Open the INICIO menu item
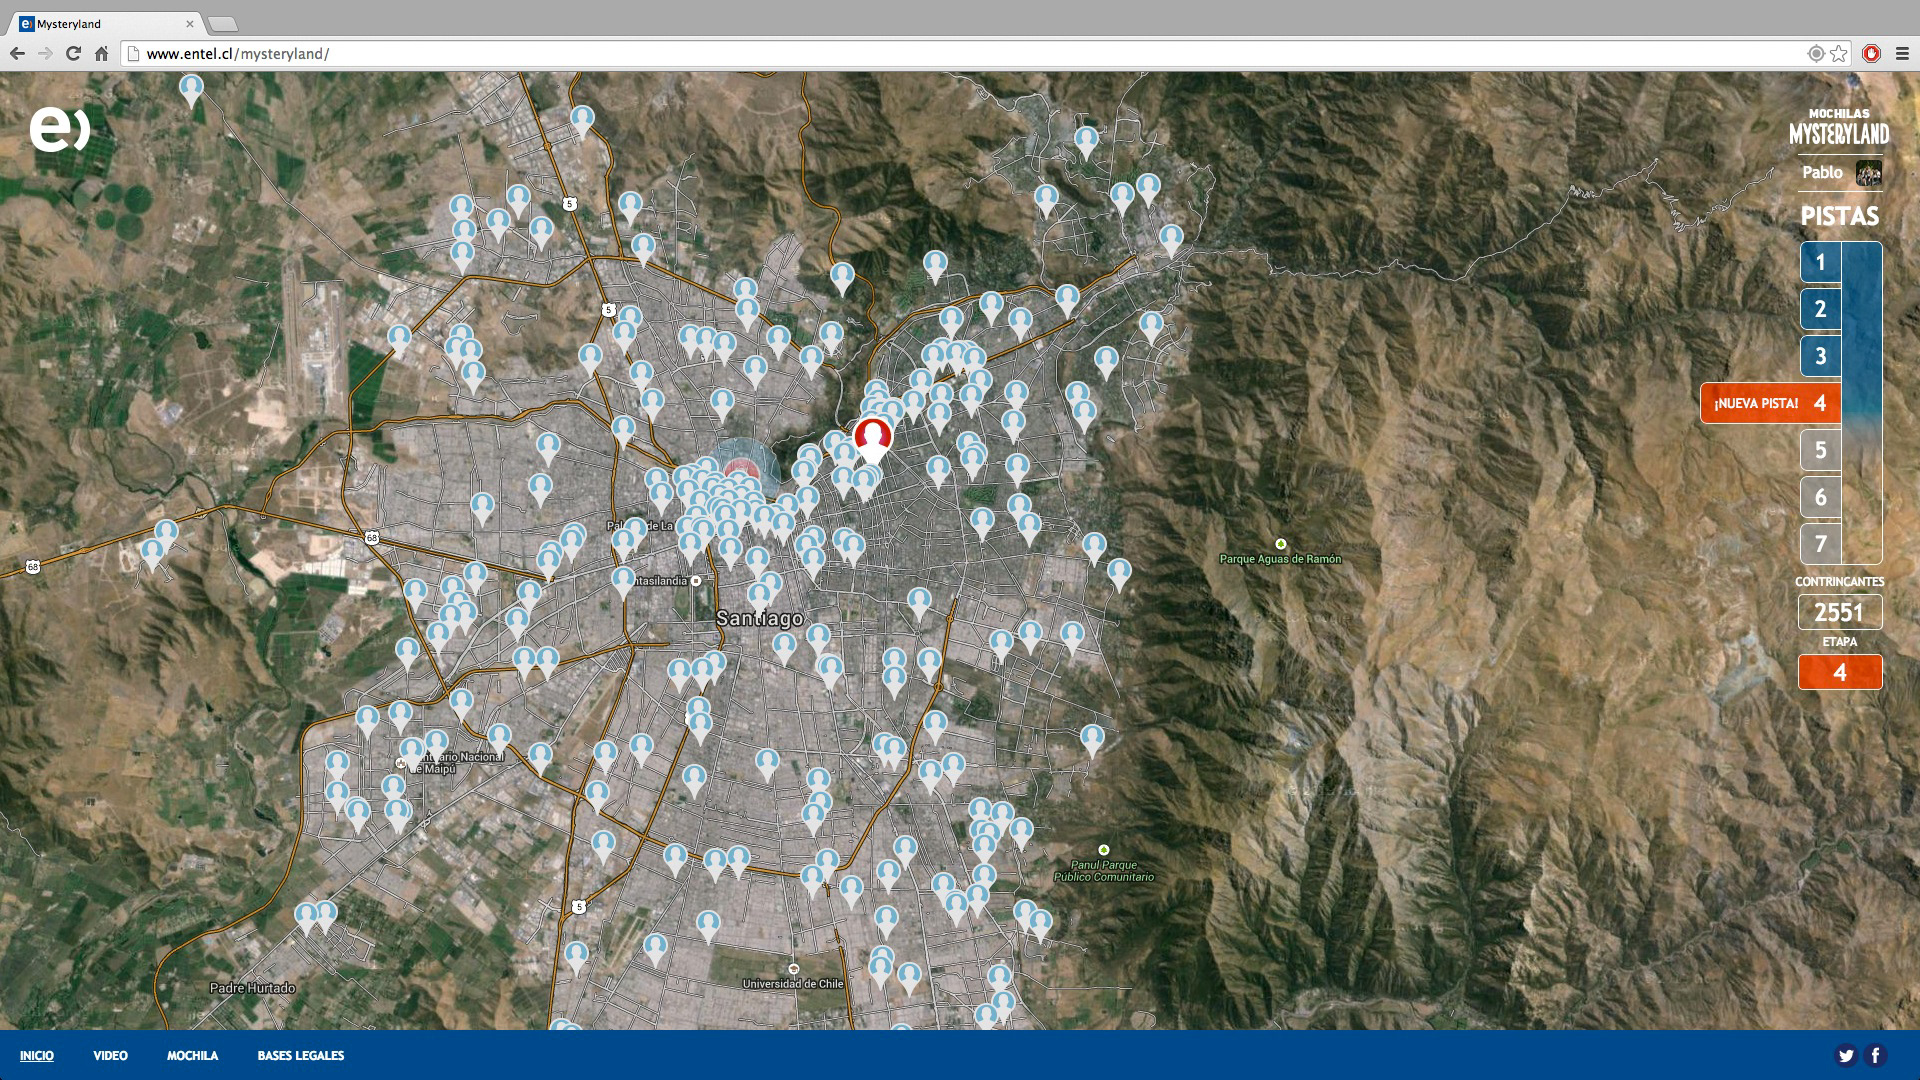The width and height of the screenshot is (1920, 1080). [37, 1056]
